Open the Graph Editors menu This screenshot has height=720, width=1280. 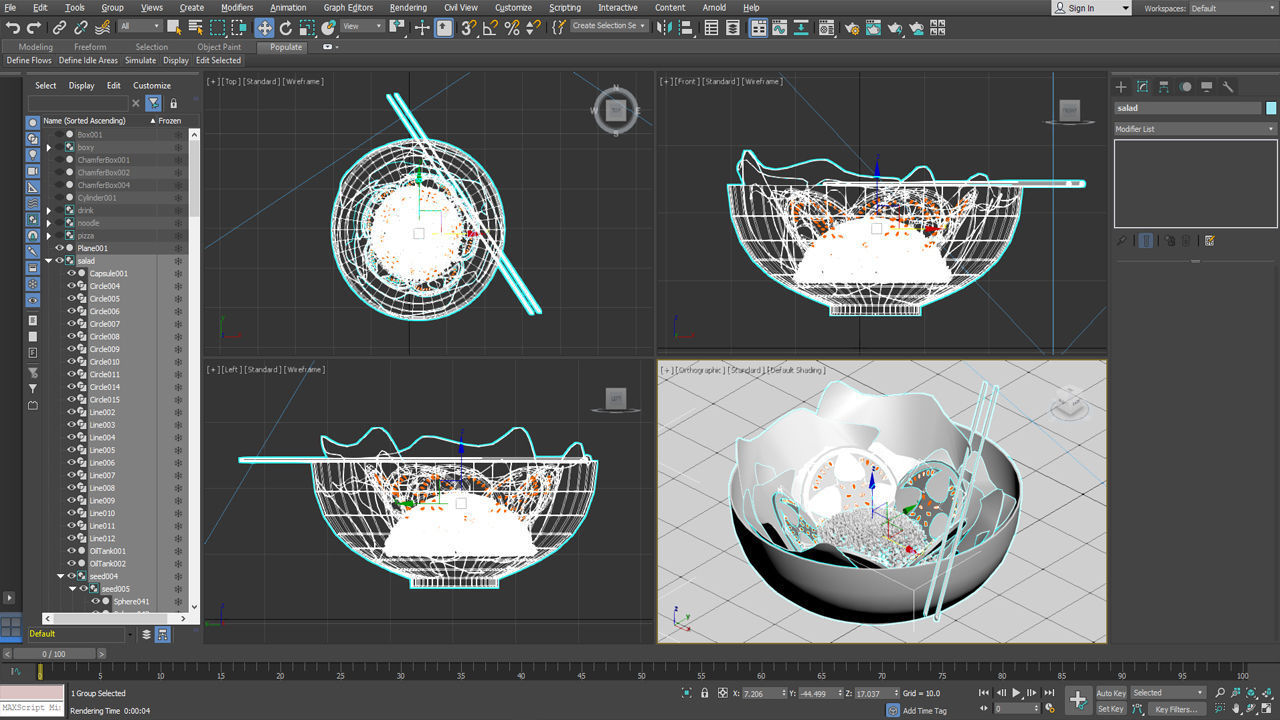(x=348, y=7)
